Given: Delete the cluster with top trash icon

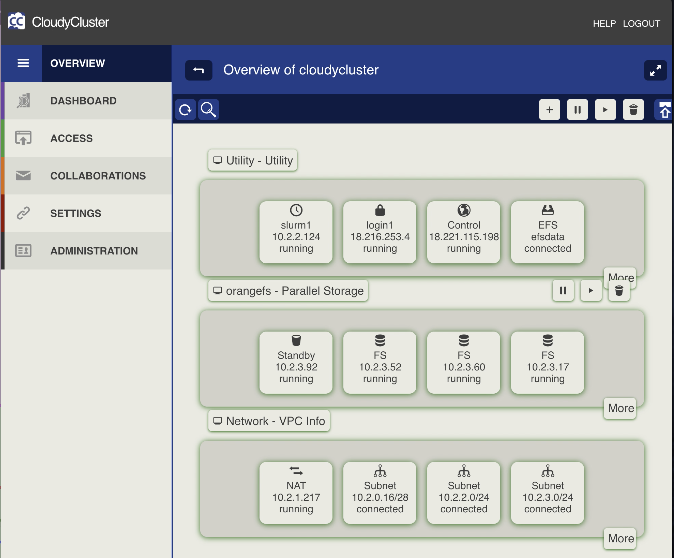Looking at the screenshot, I should pyautogui.click(x=633, y=110).
